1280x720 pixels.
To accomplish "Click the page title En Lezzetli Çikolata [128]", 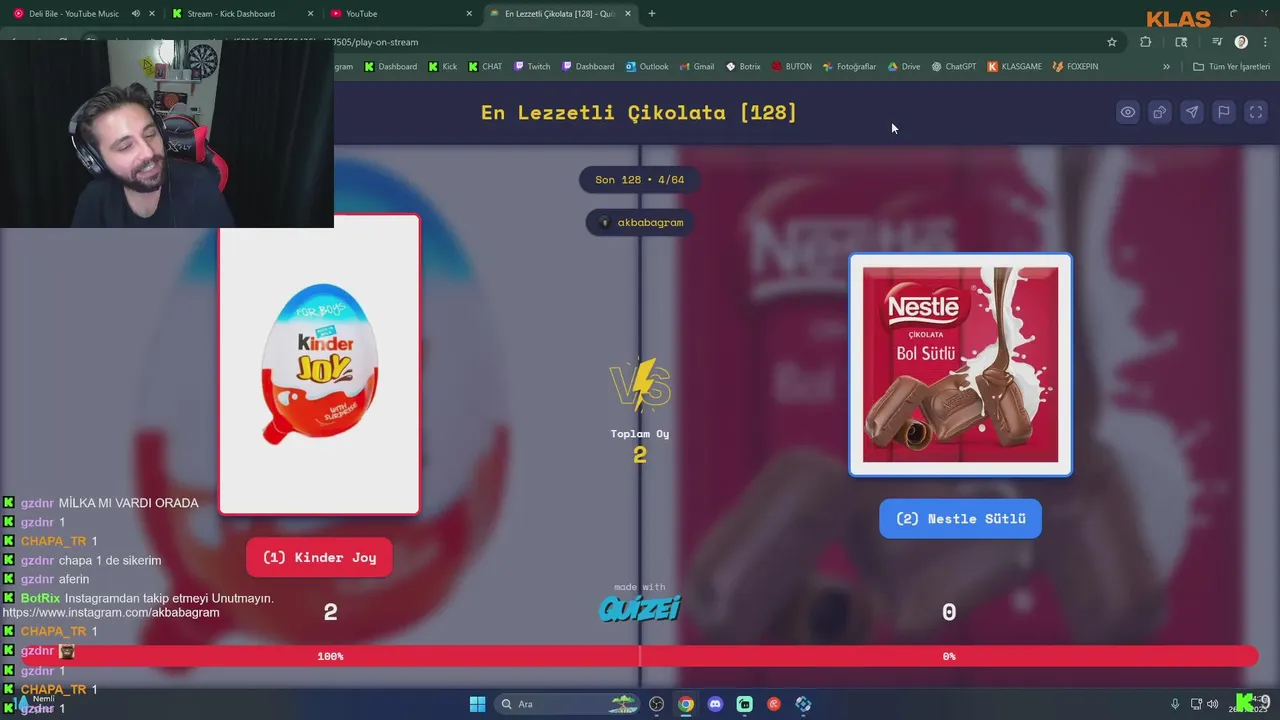I will [x=639, y=112].
